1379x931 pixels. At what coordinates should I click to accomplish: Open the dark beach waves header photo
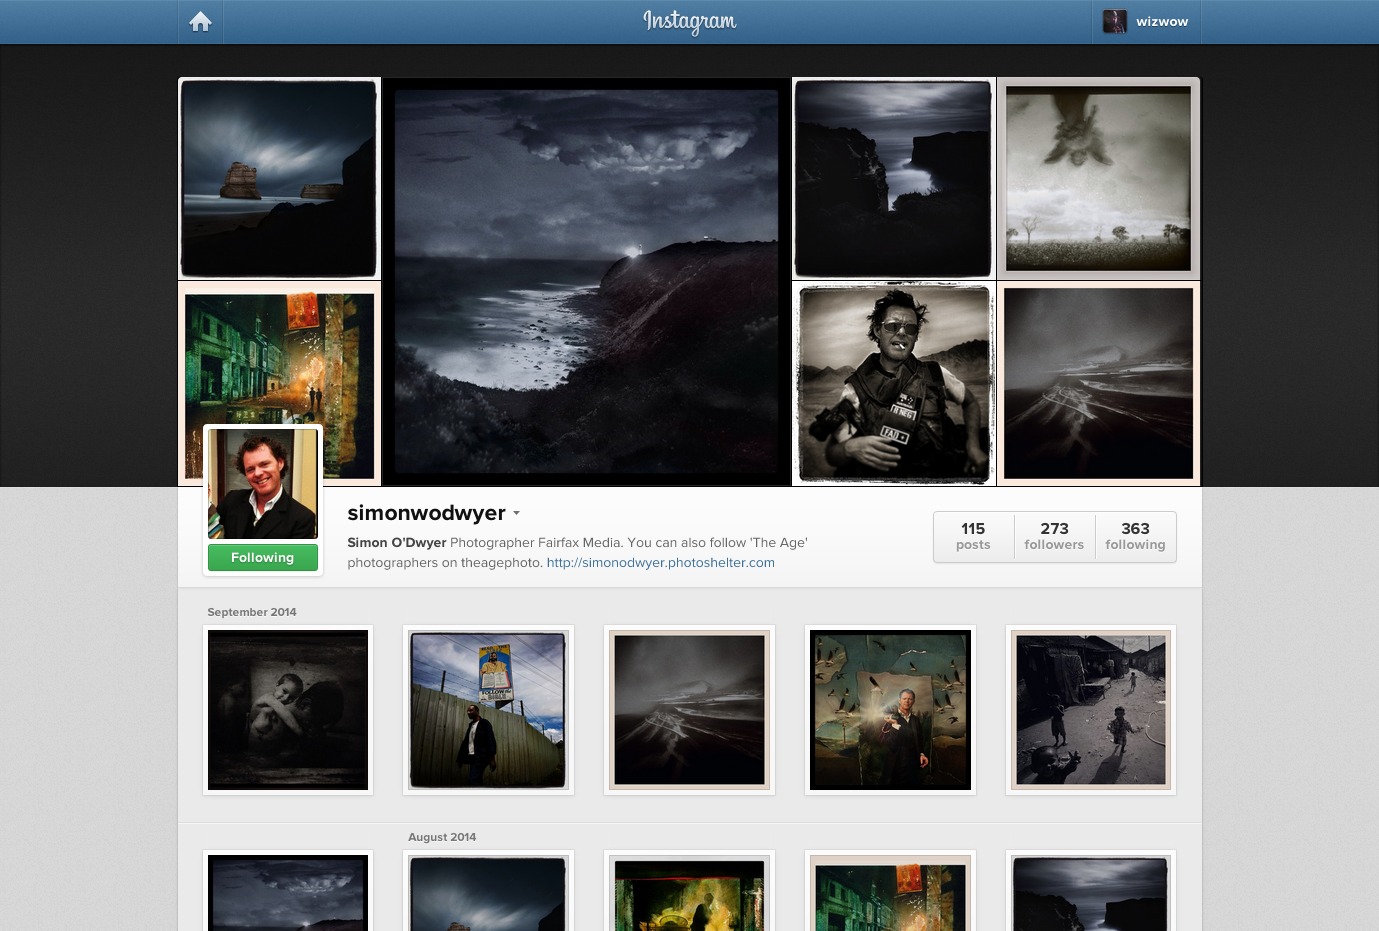(1098, 384)
